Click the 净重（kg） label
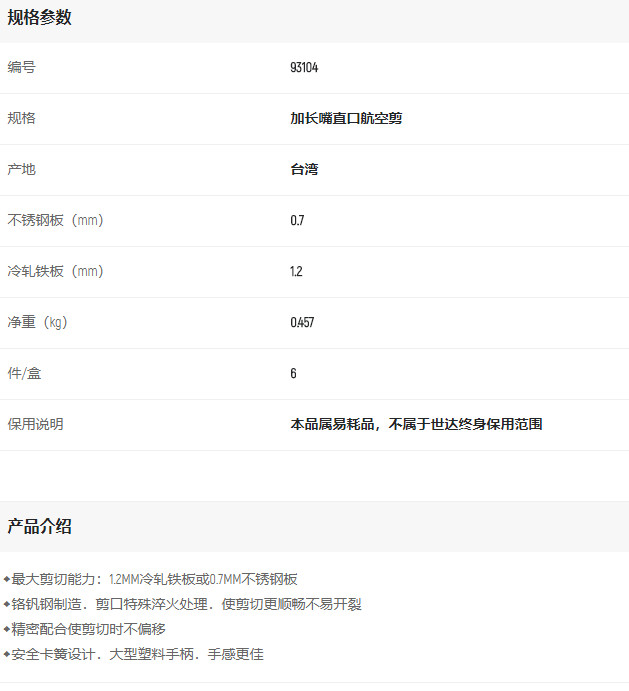The image size is (629, 691). 37,323
